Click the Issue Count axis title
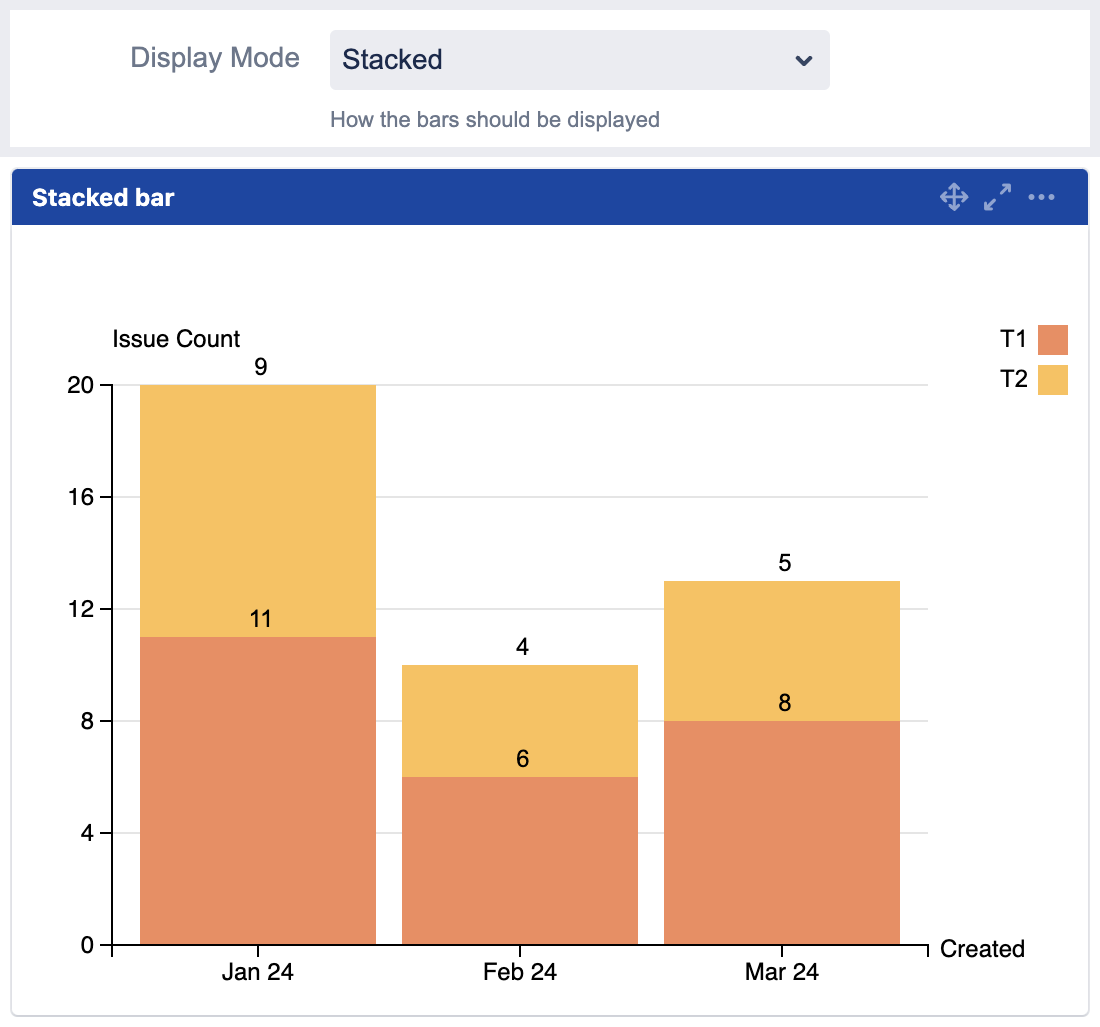The height and width of the screenshot is (1027, 1100). (x=175, y=339)
